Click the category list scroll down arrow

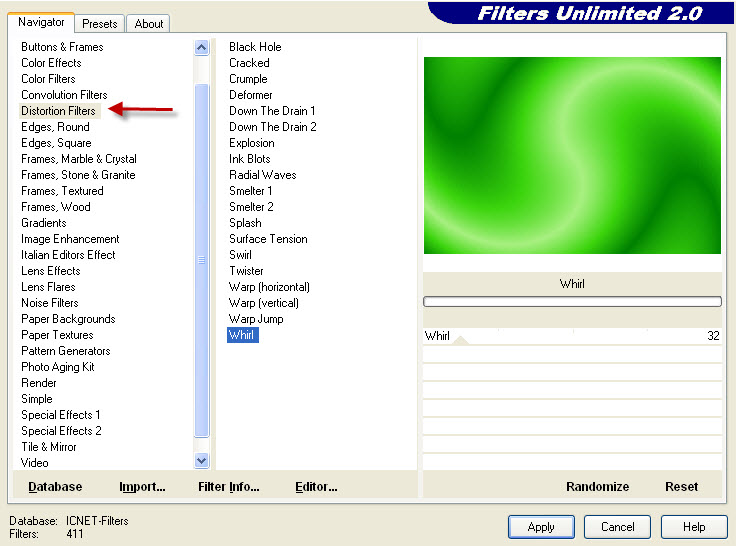pos(201,461)
